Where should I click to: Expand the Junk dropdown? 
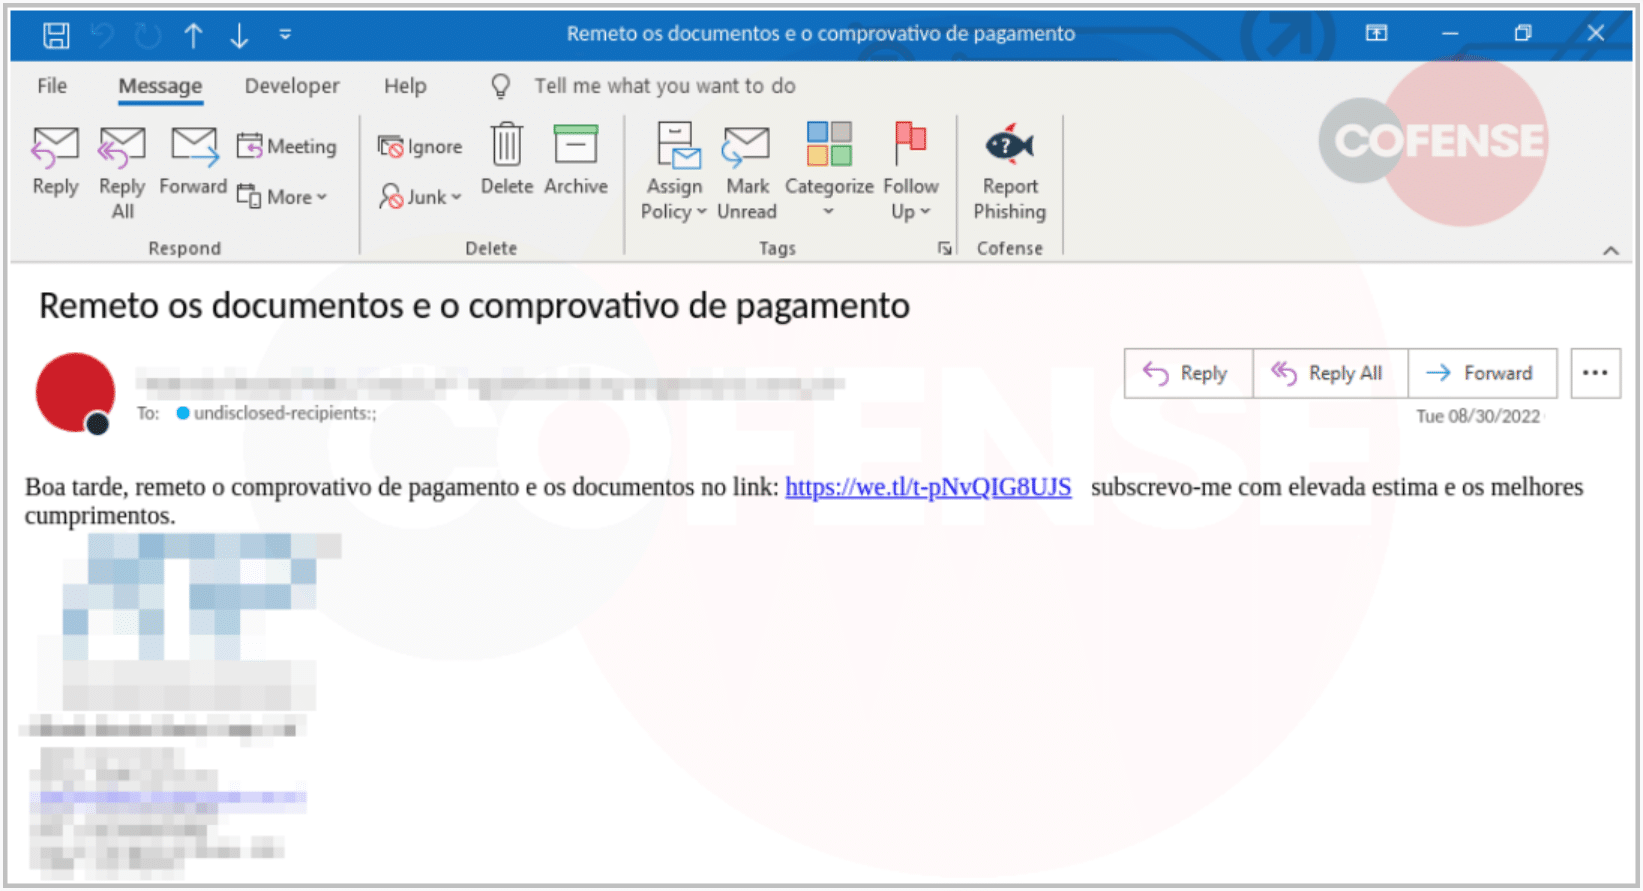(x=421, y=197)
